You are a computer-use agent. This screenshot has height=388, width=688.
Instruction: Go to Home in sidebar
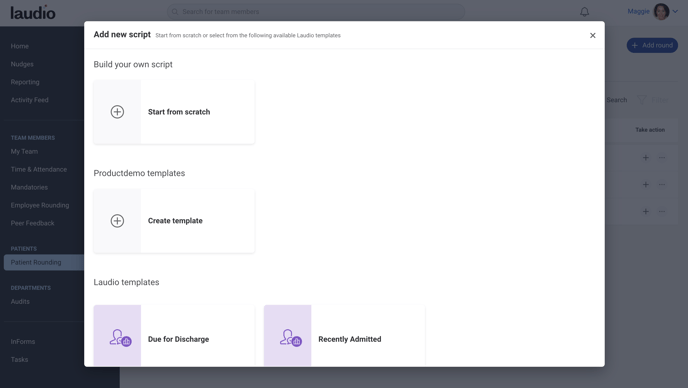click(20, 46)
